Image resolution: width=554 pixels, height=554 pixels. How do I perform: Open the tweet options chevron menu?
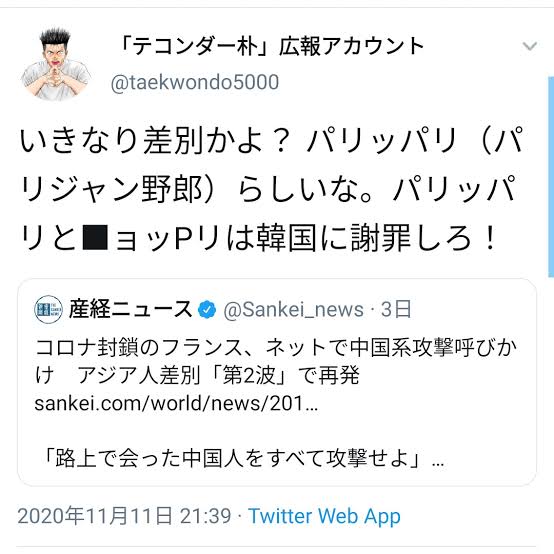point(529,46)
